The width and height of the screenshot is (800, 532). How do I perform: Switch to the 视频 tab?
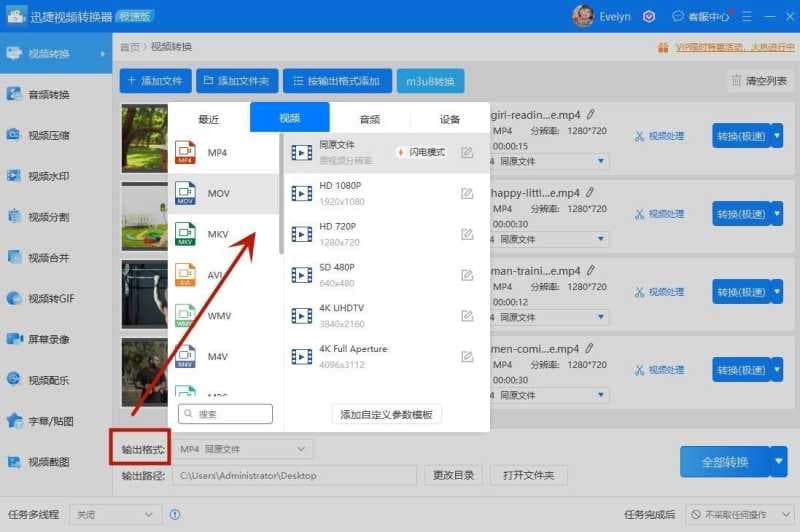coord(290,118)
